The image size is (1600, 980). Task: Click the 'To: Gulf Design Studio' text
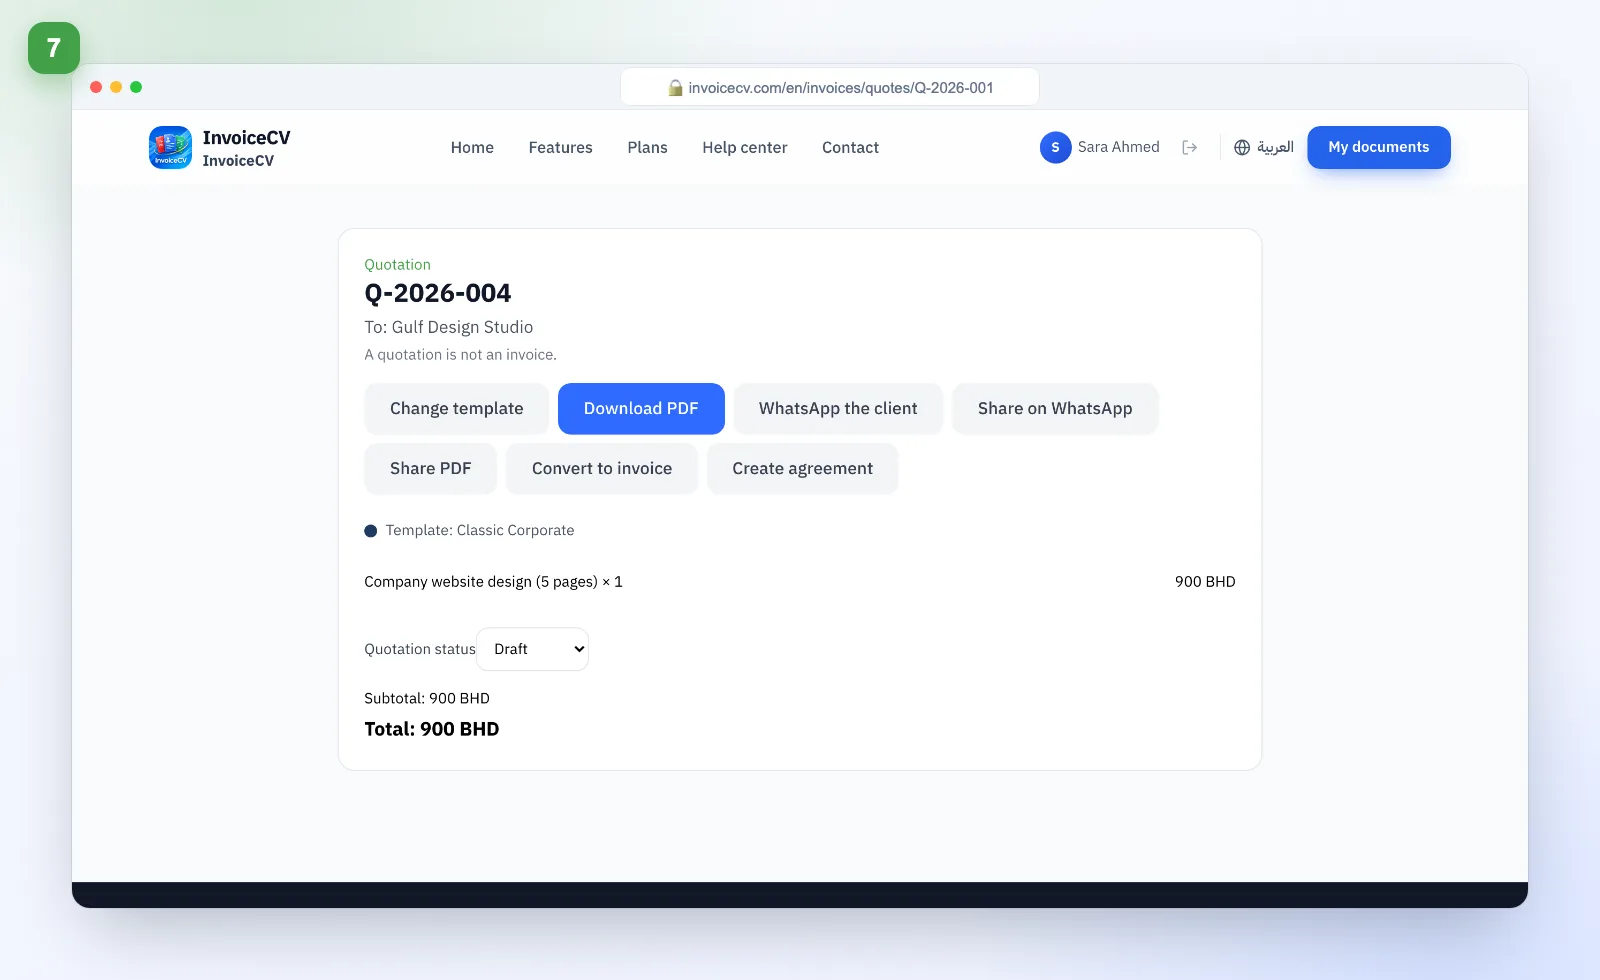pyautogui.click(x=449, y=327)
